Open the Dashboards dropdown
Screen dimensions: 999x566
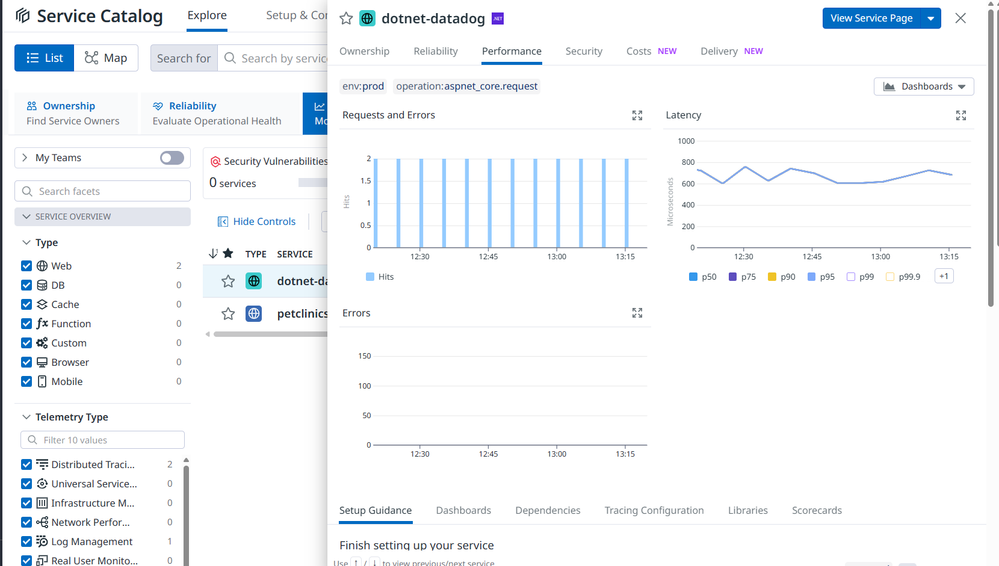[x=924, y=87]
